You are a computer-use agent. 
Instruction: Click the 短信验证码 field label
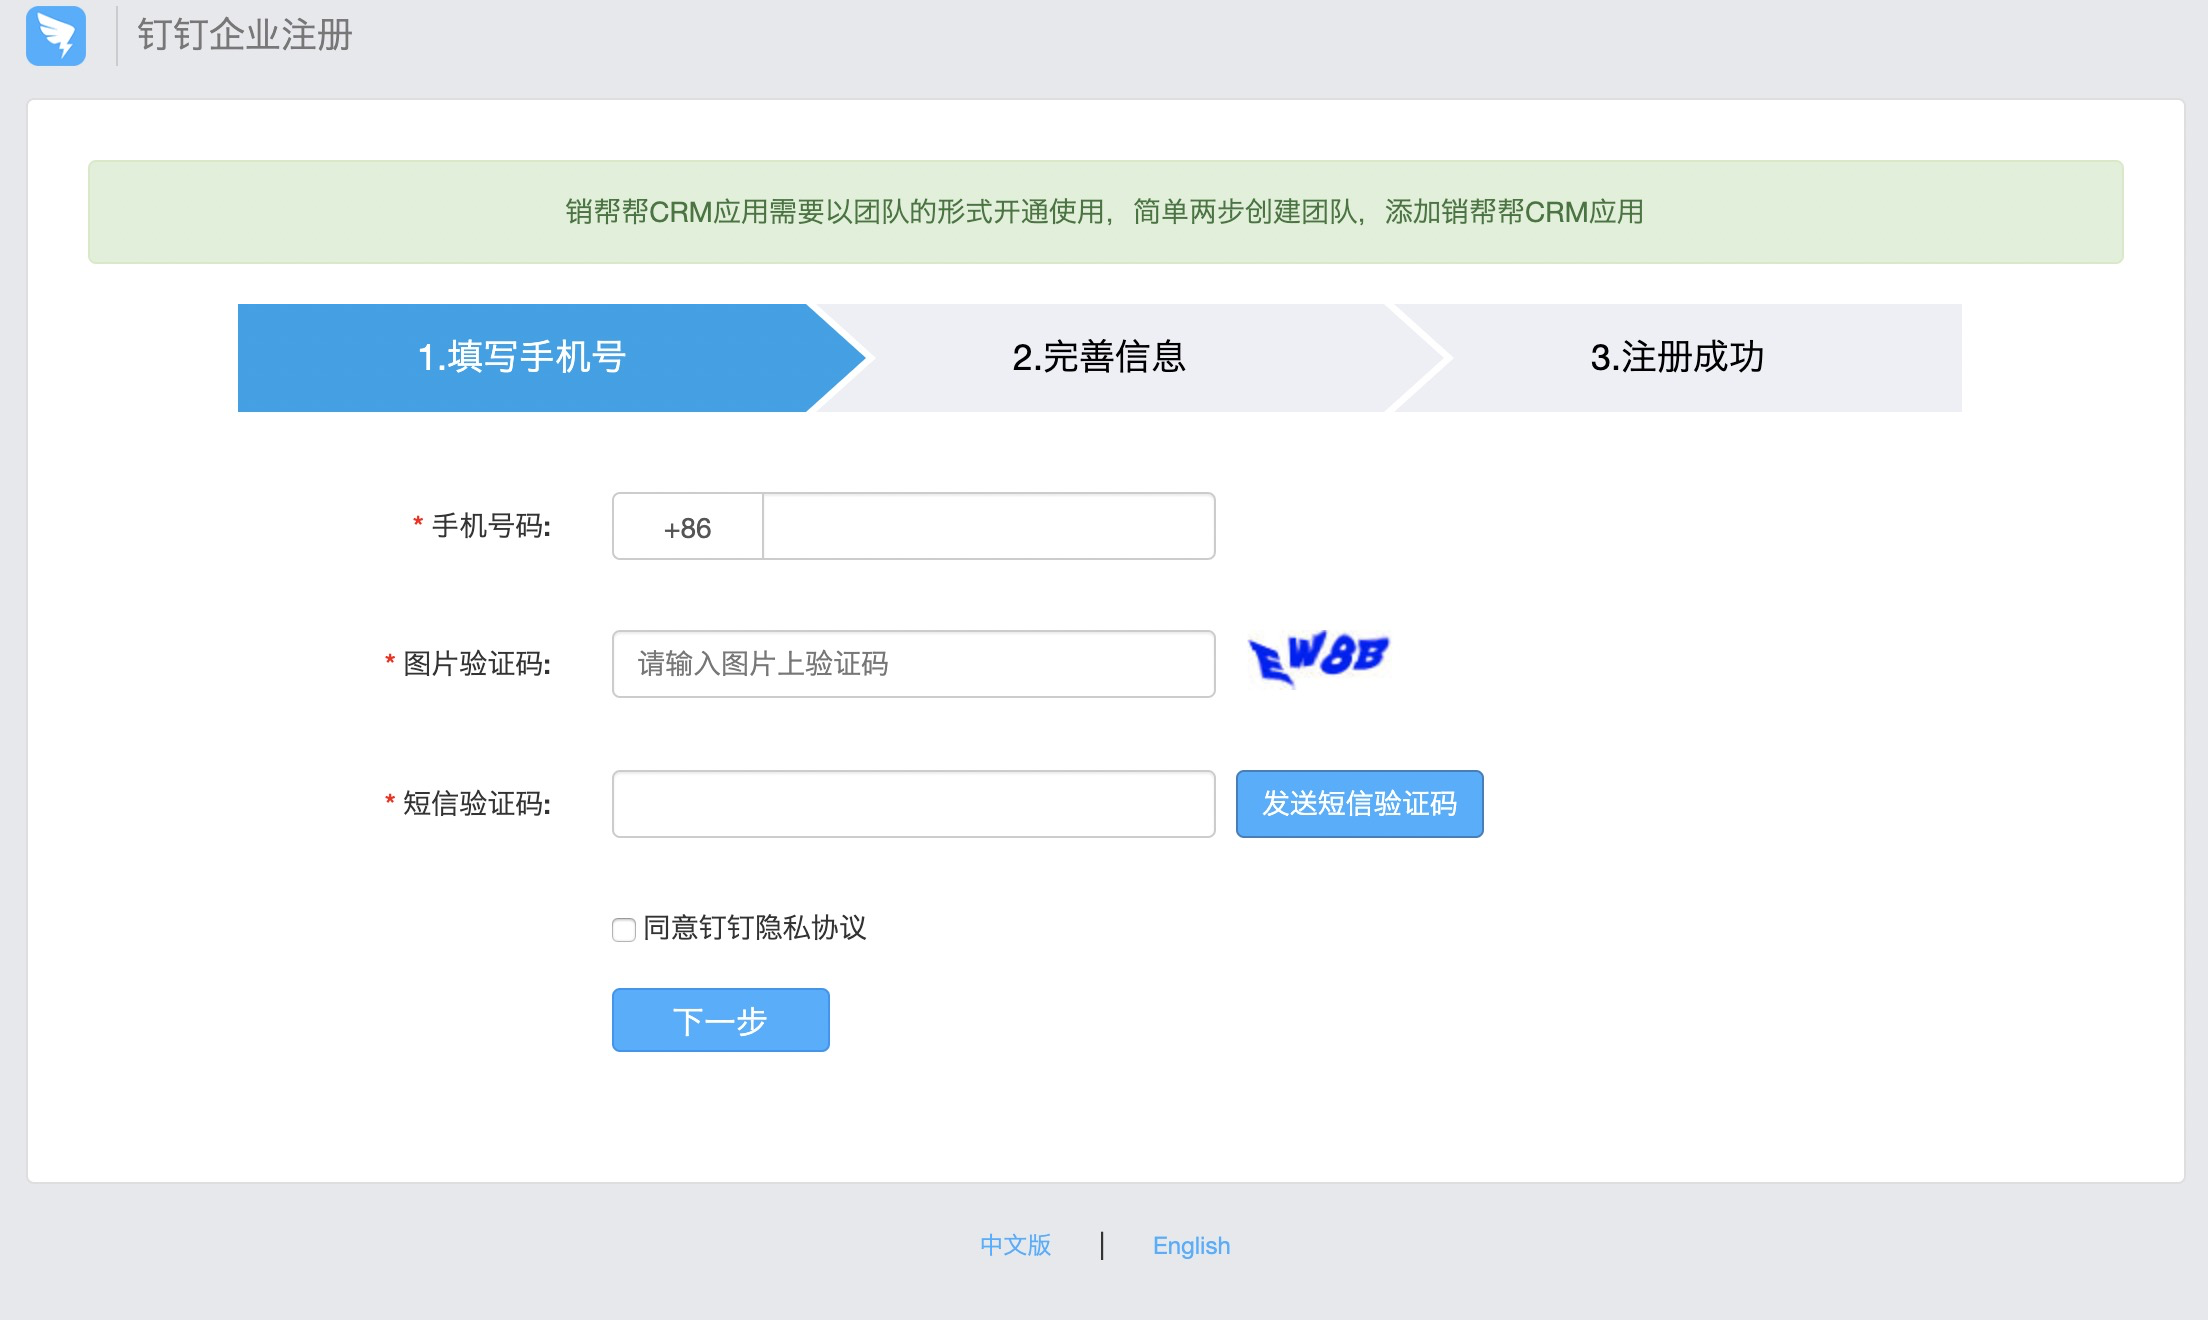[x=476, y=804]
